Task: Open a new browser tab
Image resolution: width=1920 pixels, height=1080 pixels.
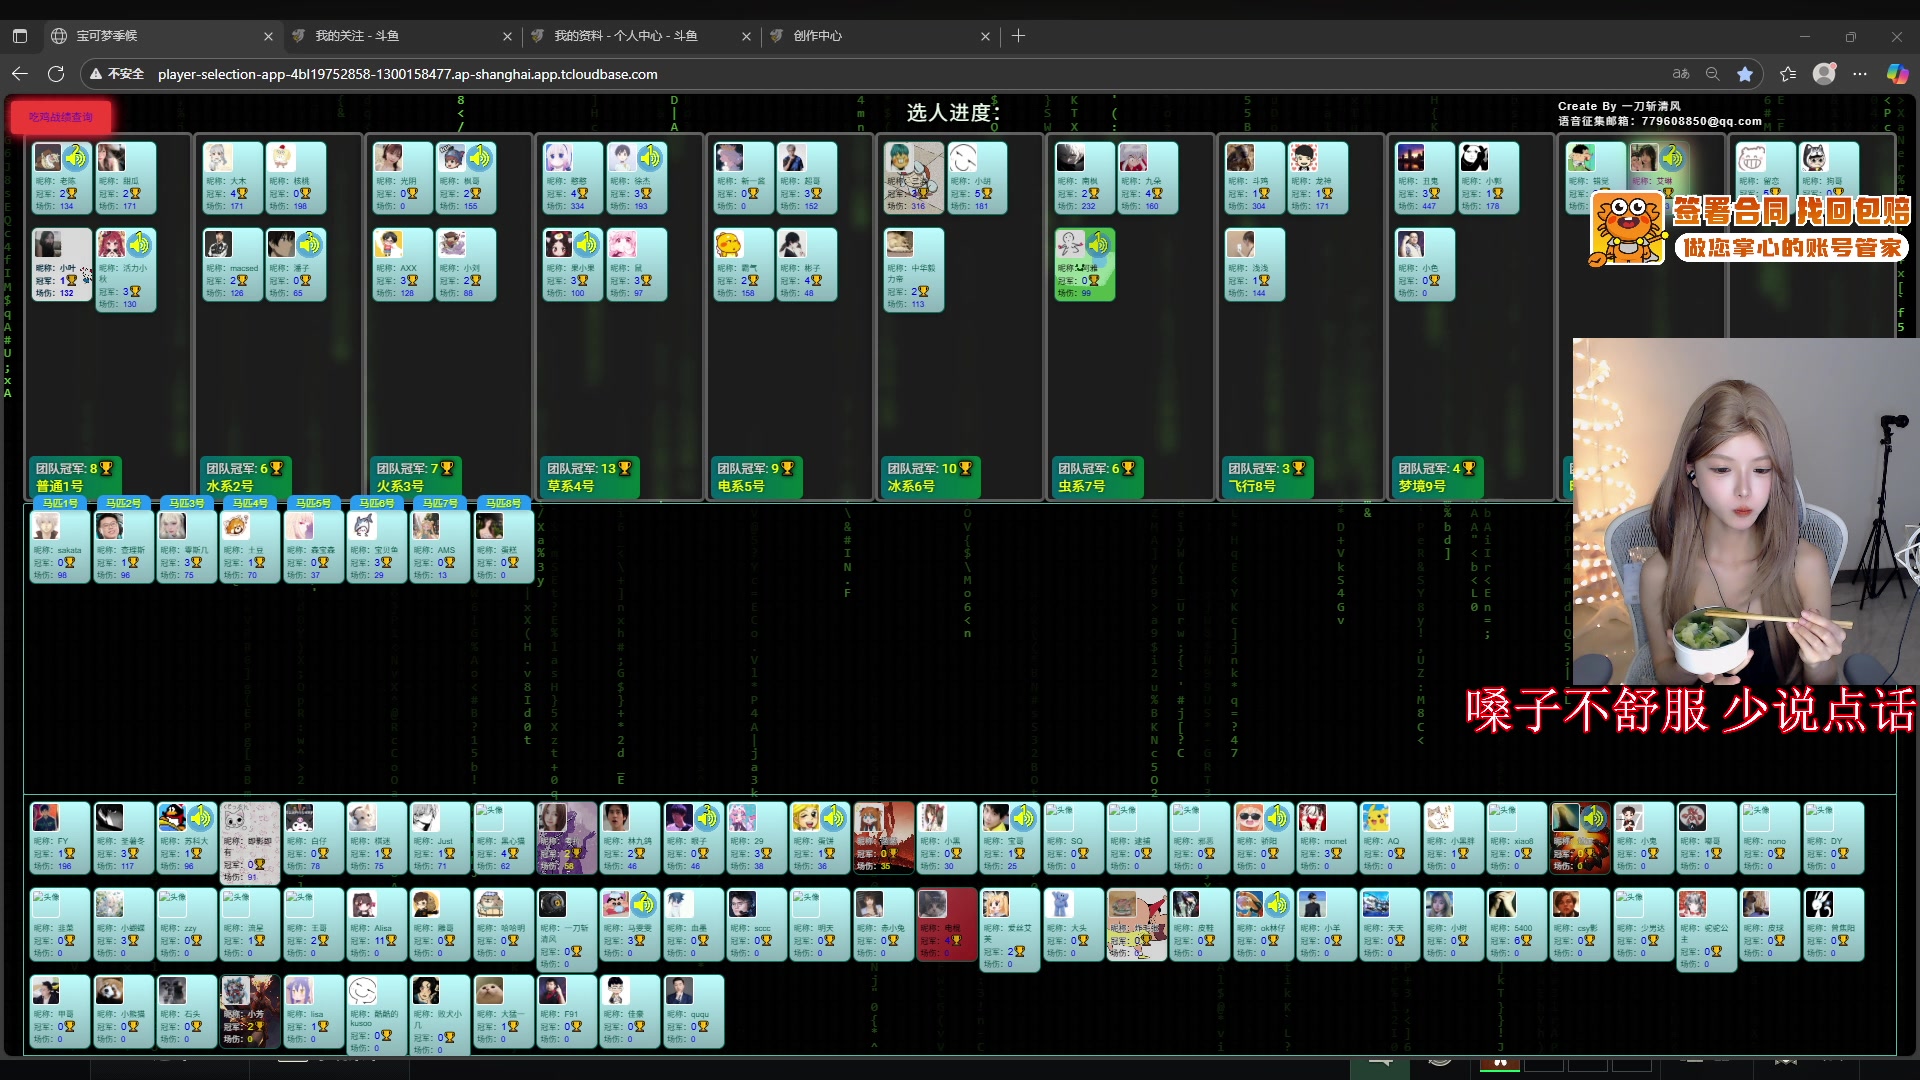Action: tap(1018, 36)
